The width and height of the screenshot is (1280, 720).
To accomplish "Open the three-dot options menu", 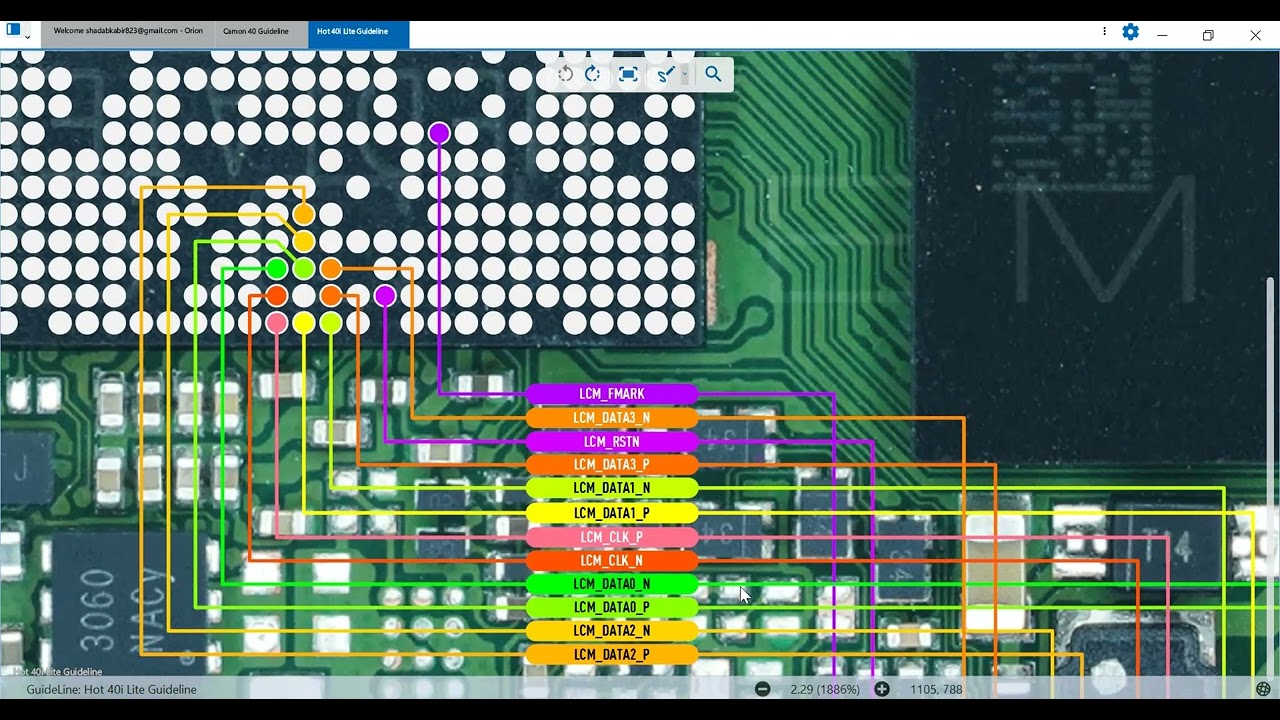I will 1104,32.
